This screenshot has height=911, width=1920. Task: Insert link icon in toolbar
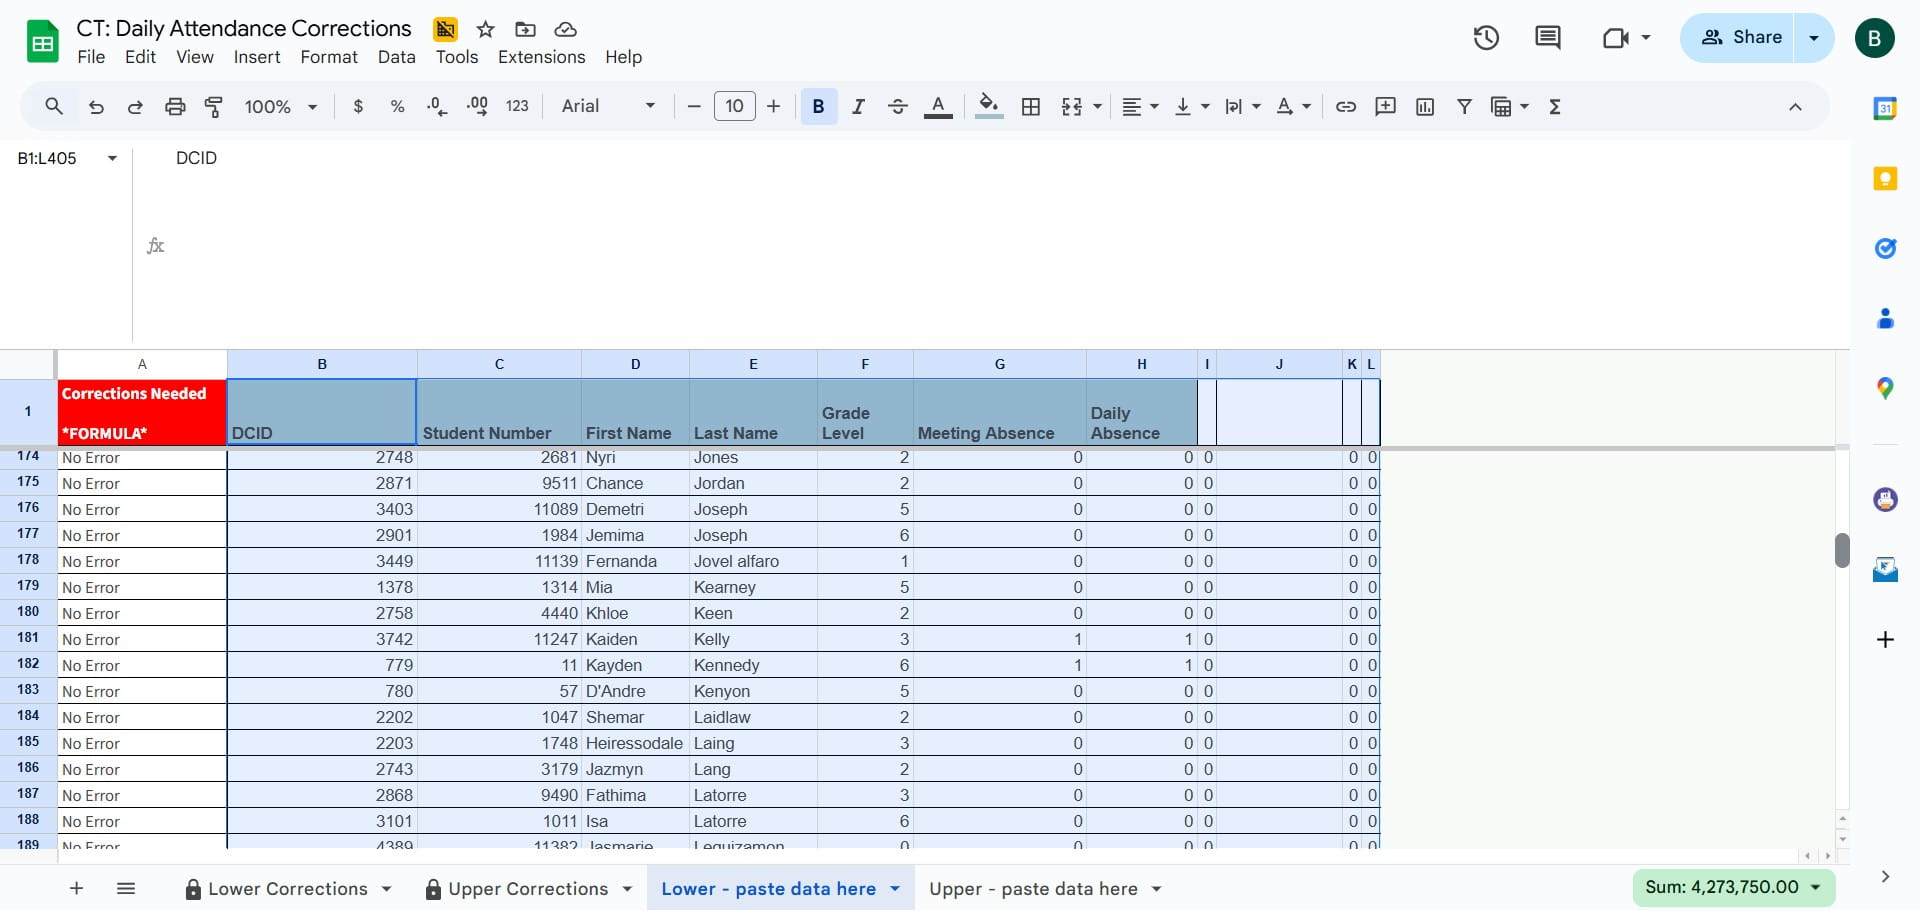click(1346, 106)
